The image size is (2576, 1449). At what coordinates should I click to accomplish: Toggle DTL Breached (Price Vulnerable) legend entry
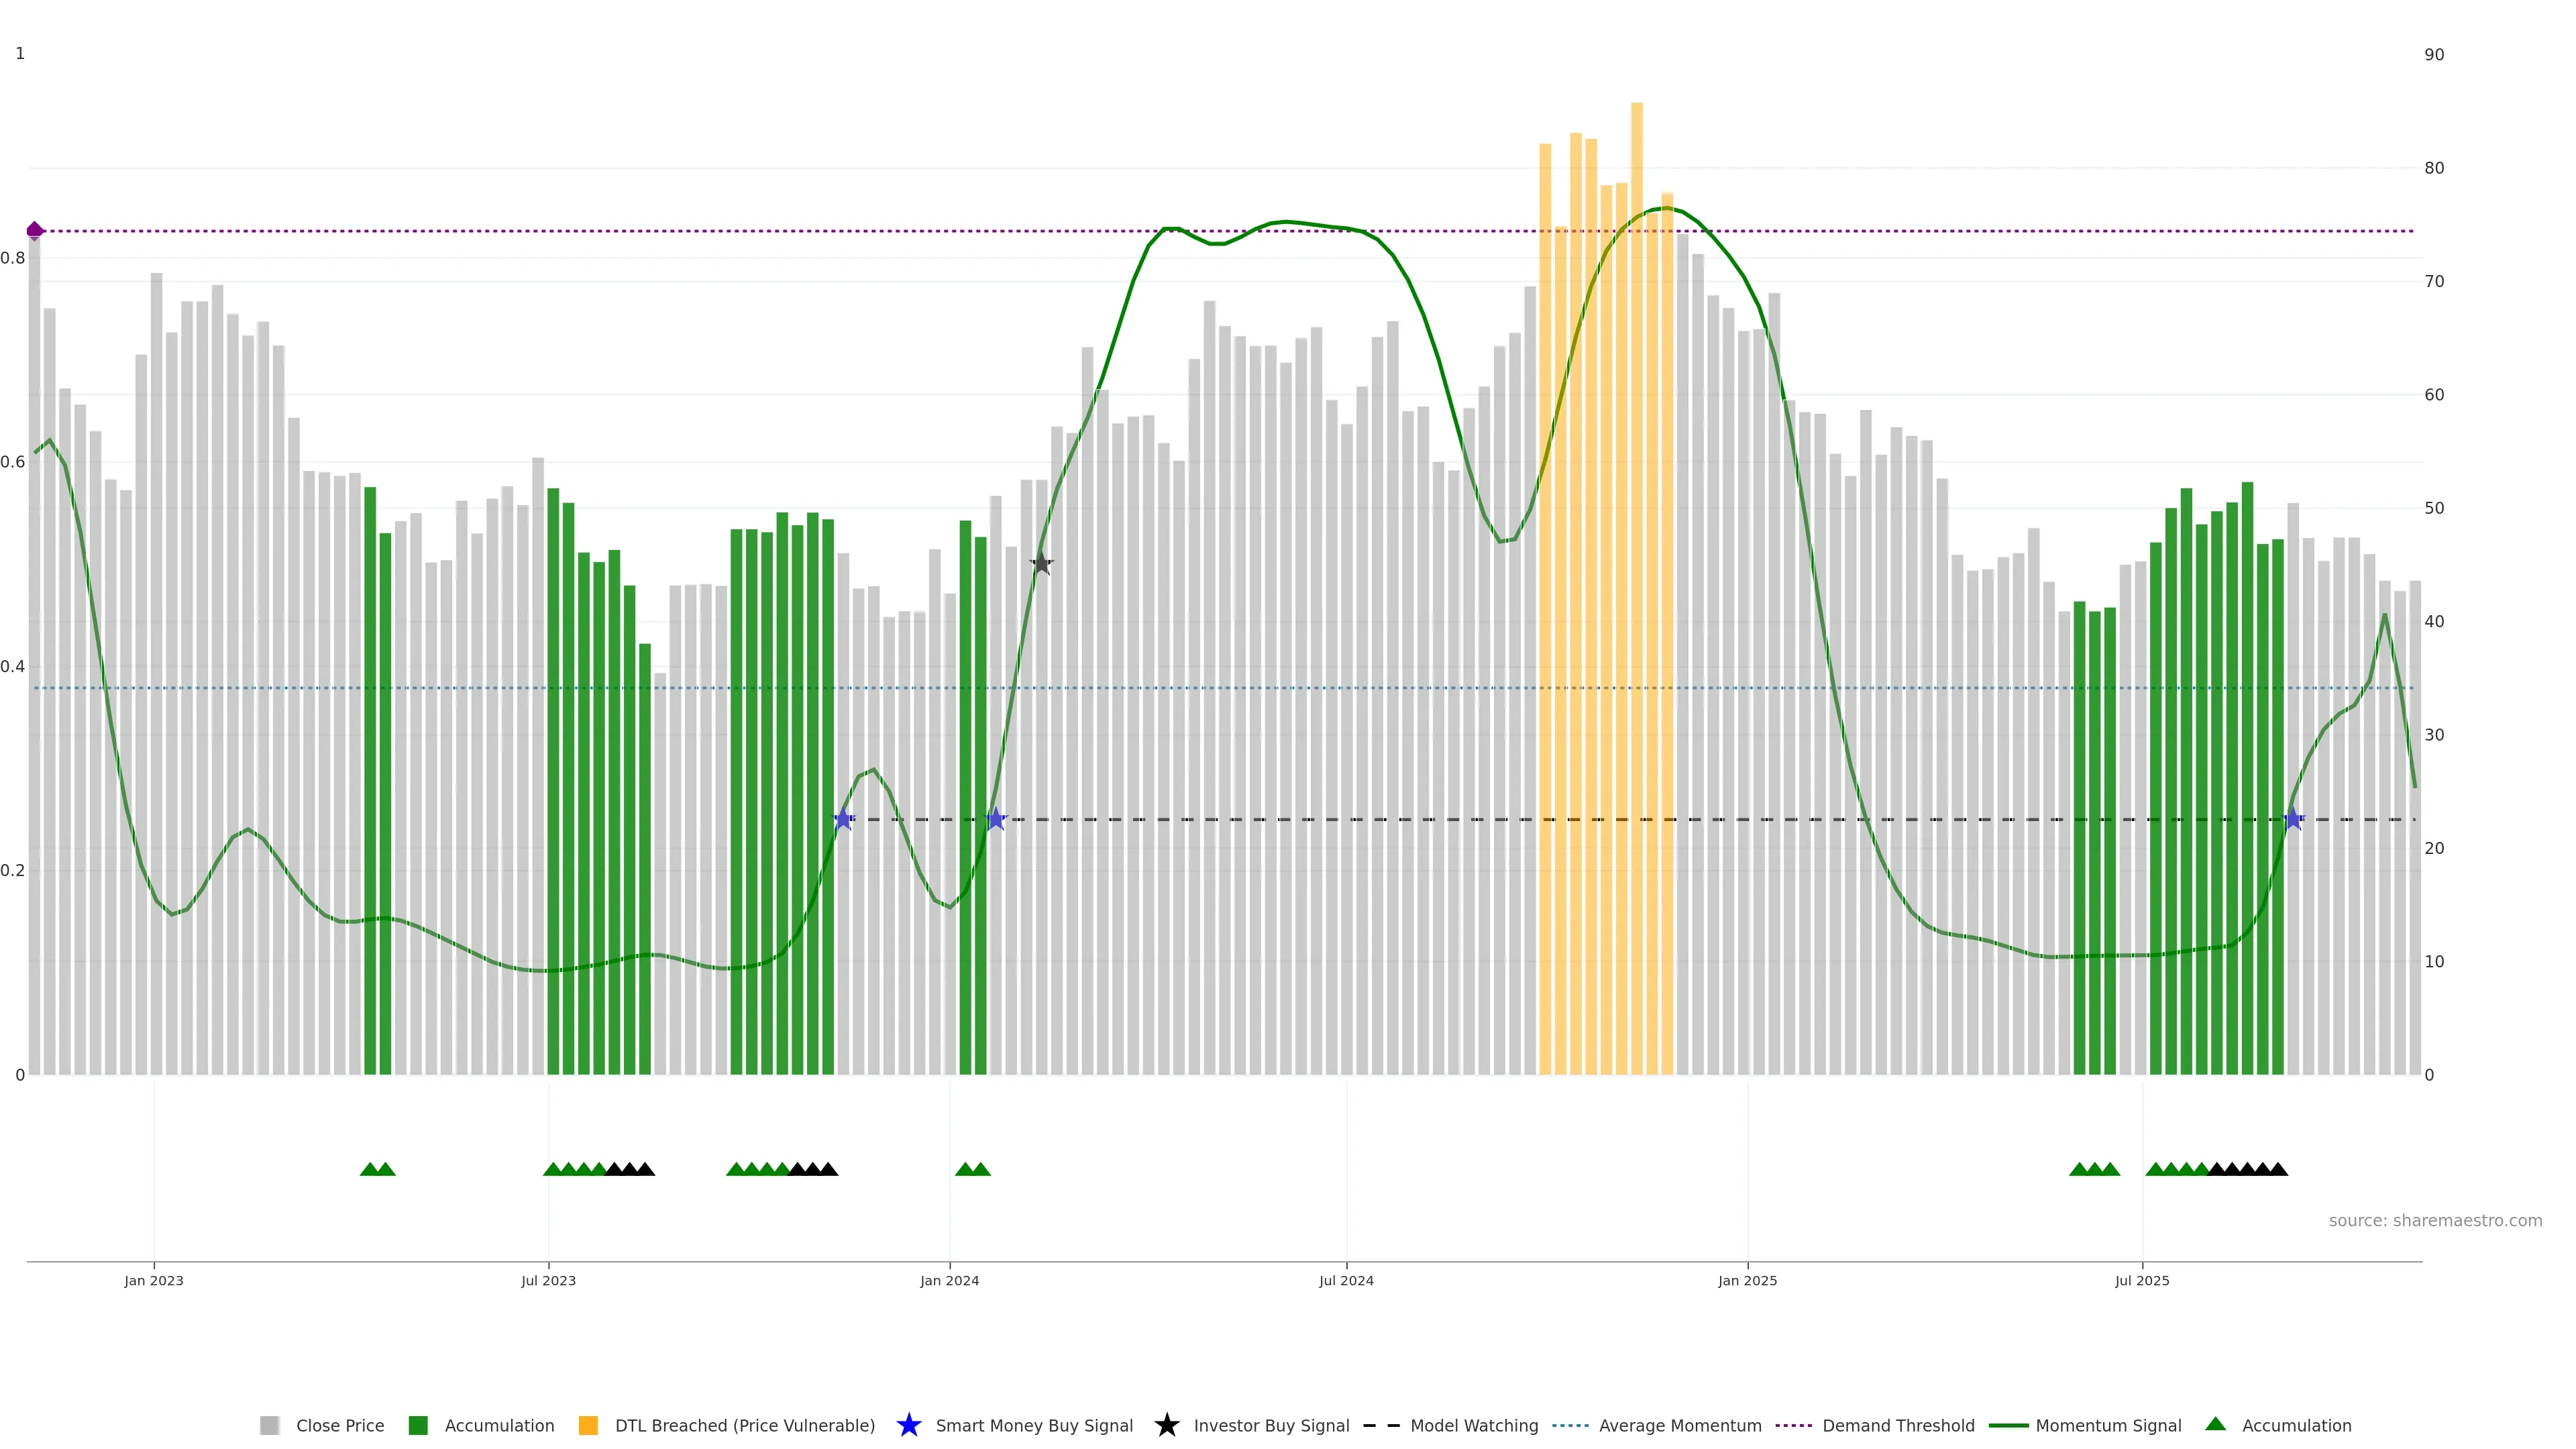point(744,1426)
